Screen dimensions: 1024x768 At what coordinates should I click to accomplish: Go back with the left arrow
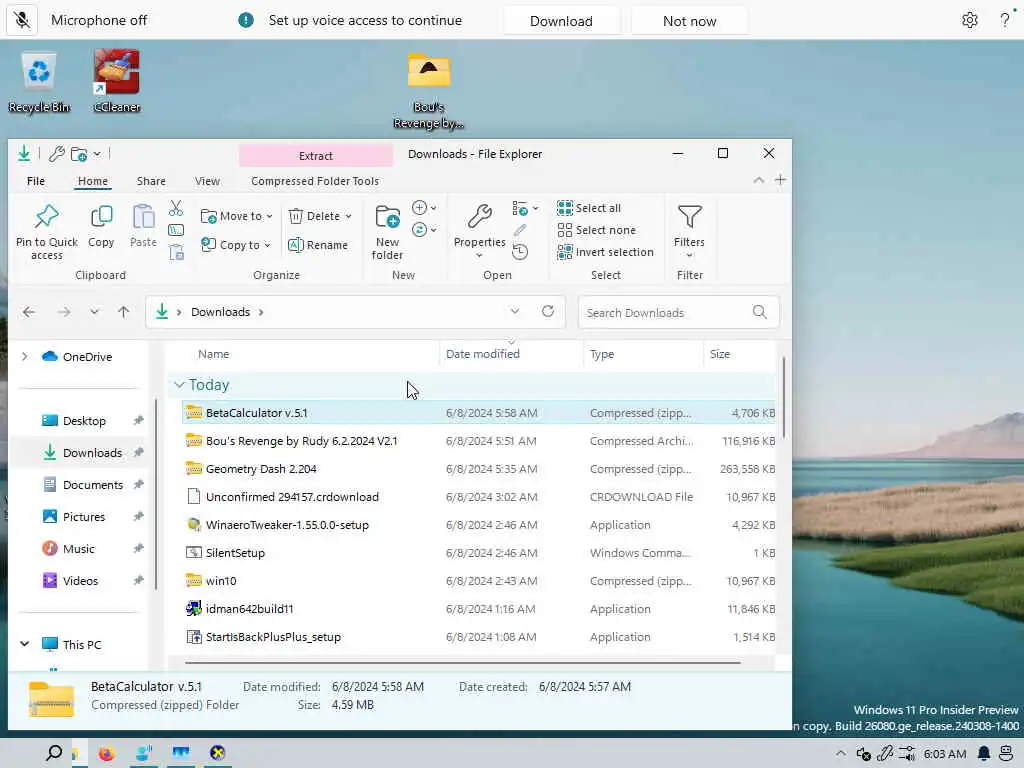click(29, 312)
